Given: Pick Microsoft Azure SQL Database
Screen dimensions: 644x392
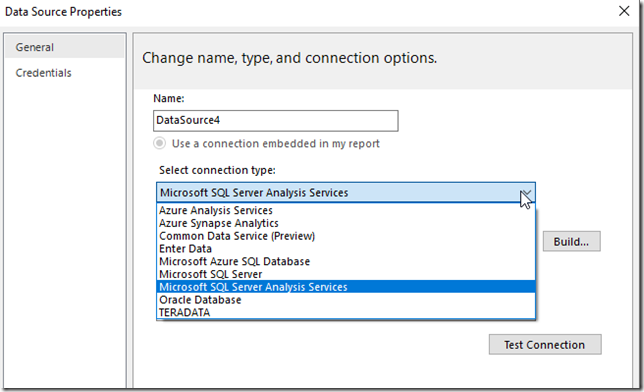Looking at the screenshot, I should coord(346,261).
